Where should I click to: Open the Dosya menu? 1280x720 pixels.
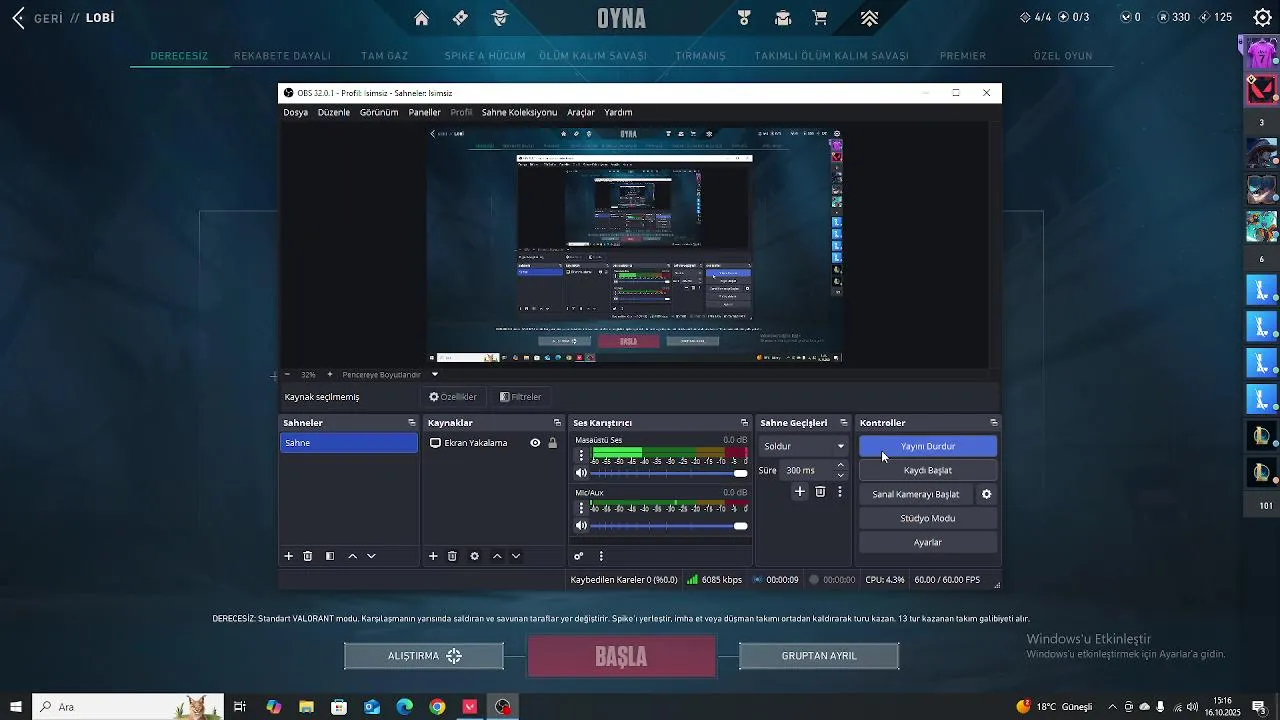296,112
